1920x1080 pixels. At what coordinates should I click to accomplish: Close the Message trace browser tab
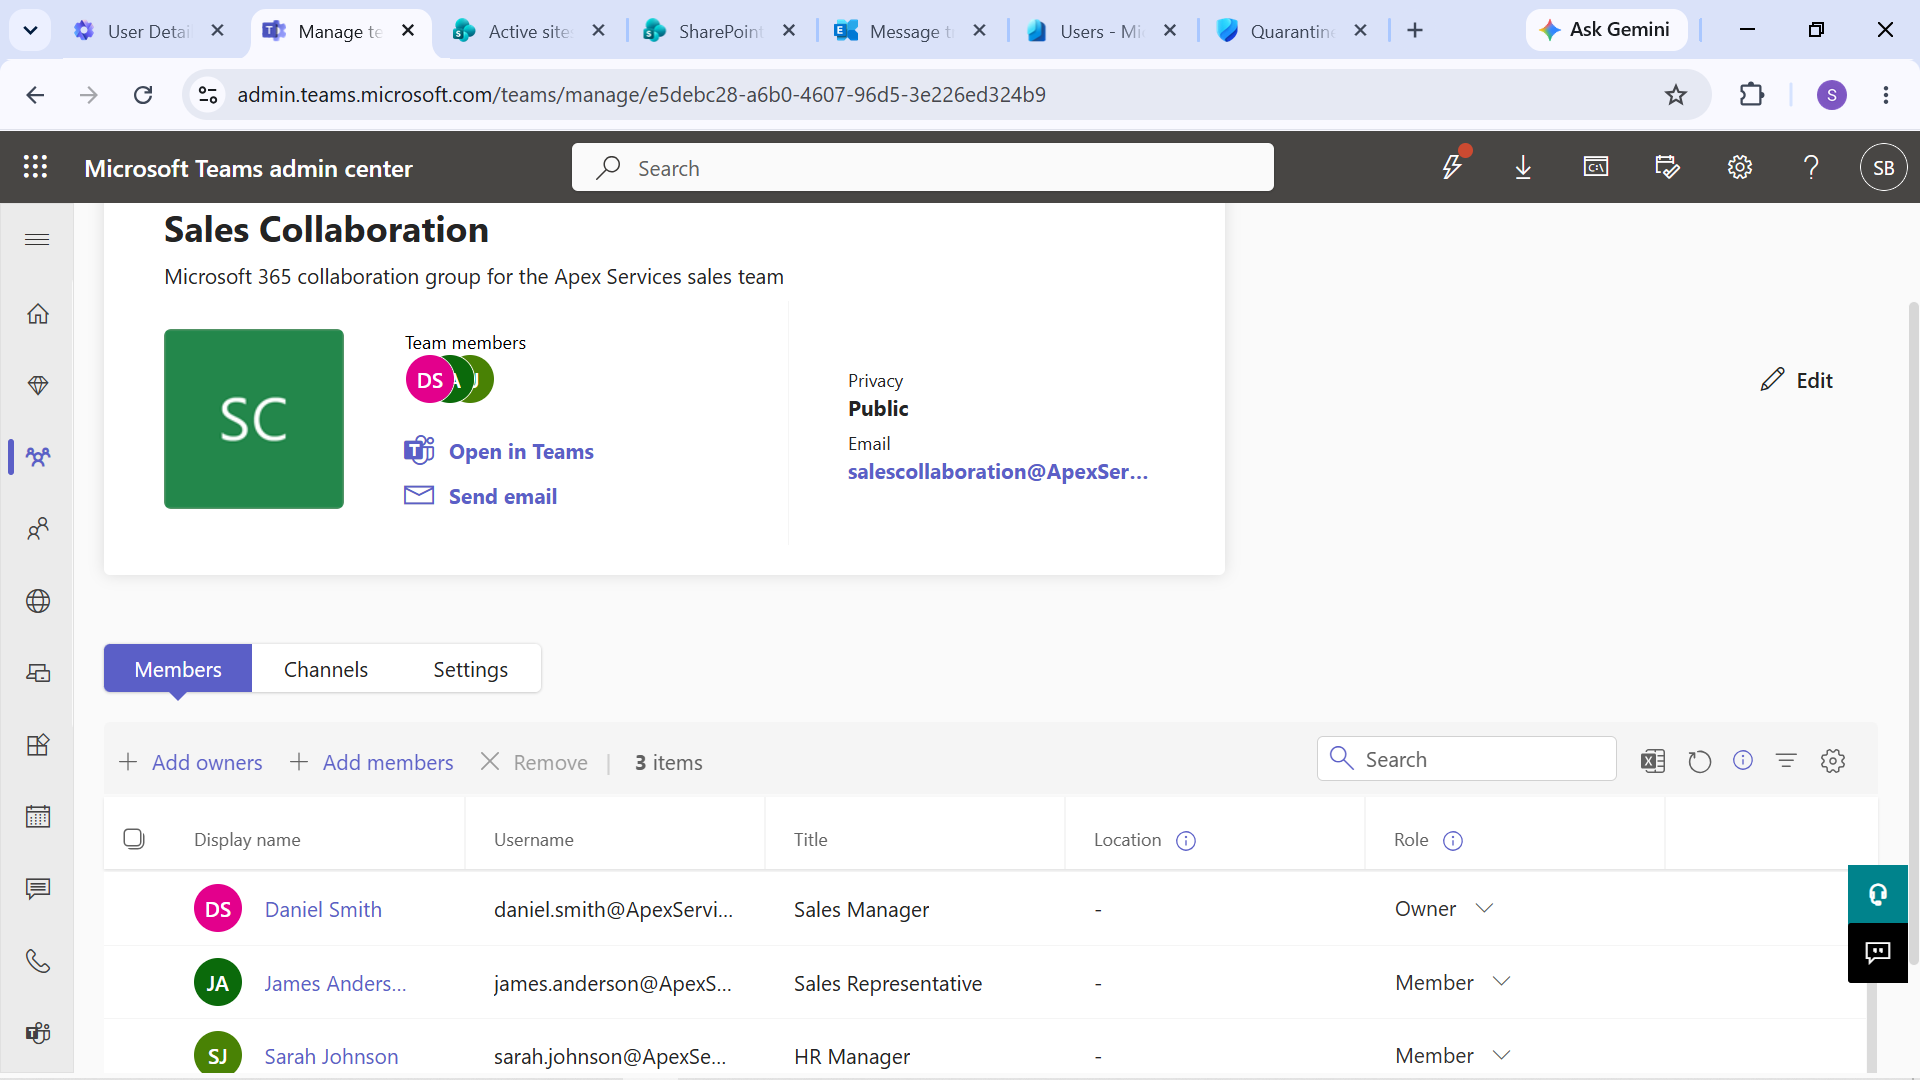click(980, 31)
